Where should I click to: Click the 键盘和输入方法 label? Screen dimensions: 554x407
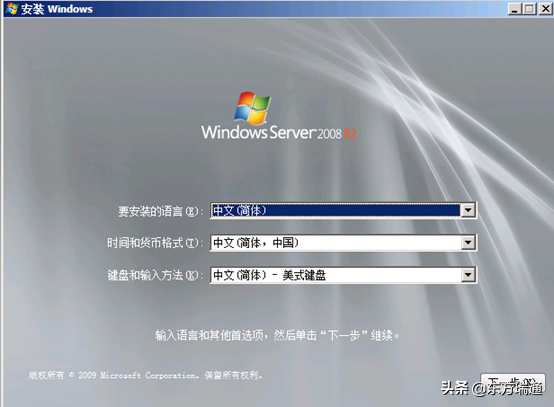[x=155, y=275]
